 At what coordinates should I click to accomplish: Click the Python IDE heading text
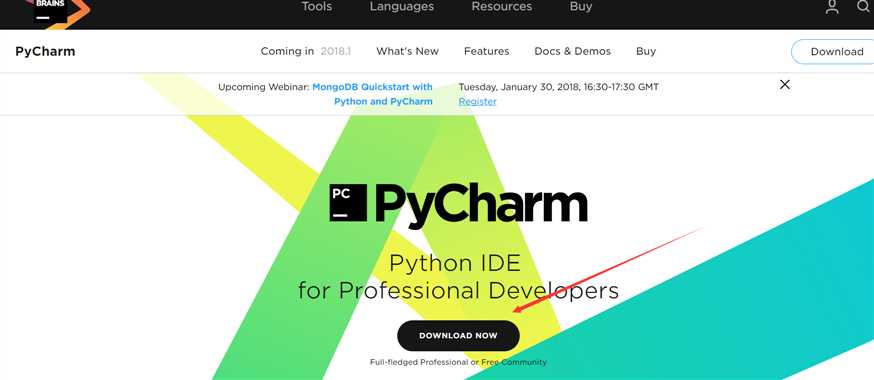[455, 262]
